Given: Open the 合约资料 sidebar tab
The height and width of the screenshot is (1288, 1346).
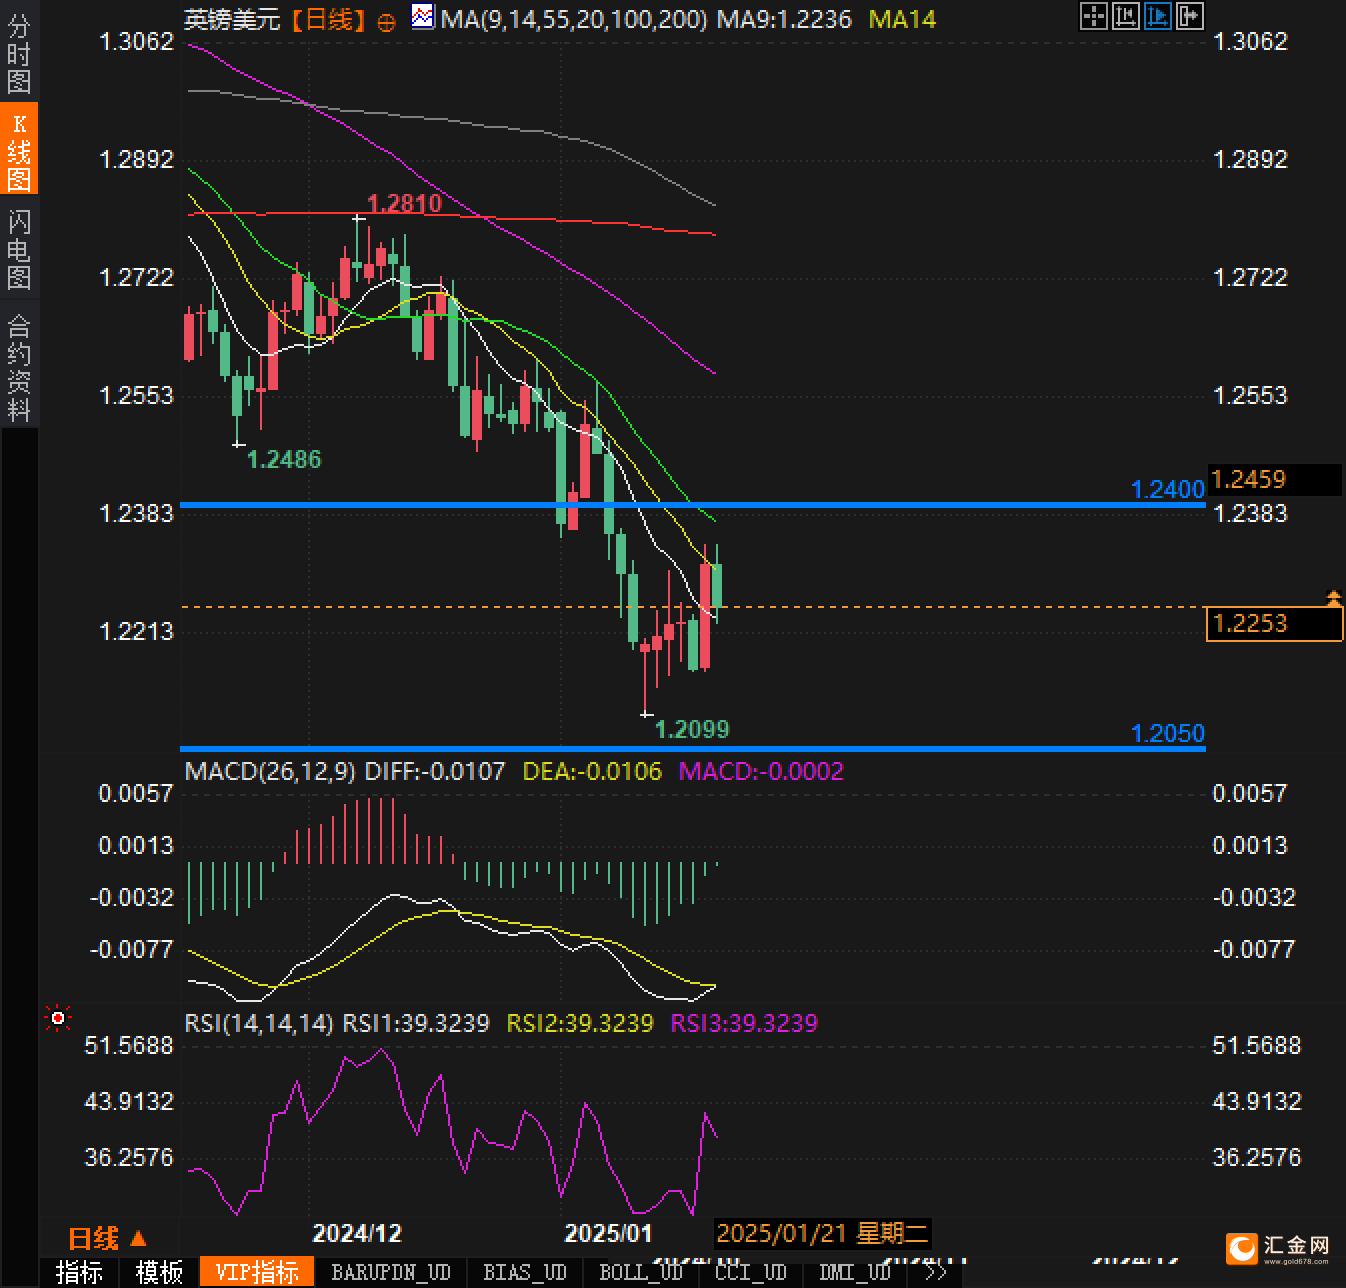Looking at the screenshot, I should point(18,367).
